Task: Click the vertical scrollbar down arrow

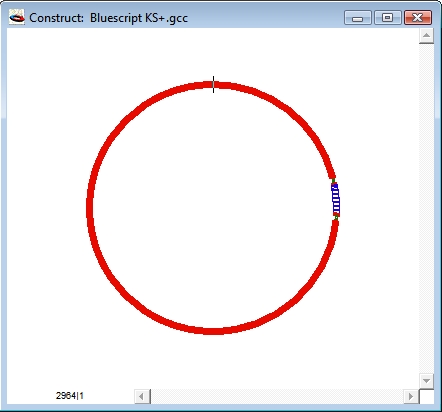Action: [x=426, y=380]
